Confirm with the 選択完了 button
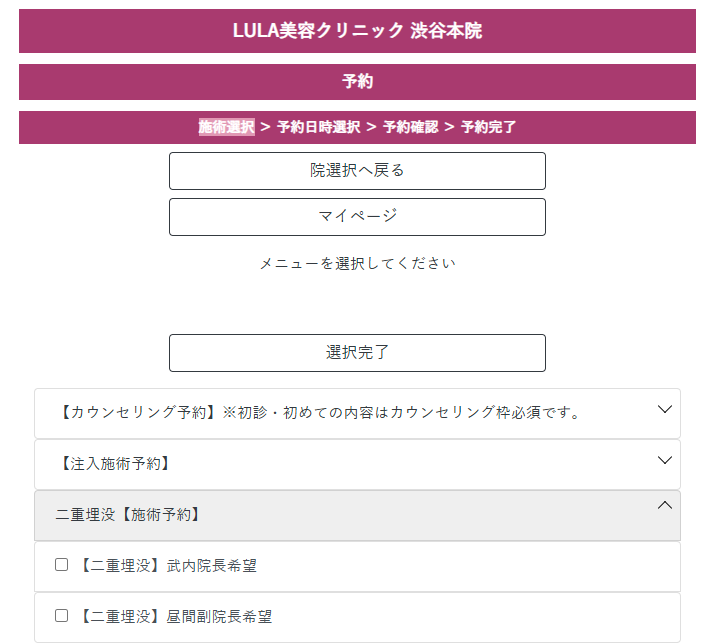 coord(357,352)
